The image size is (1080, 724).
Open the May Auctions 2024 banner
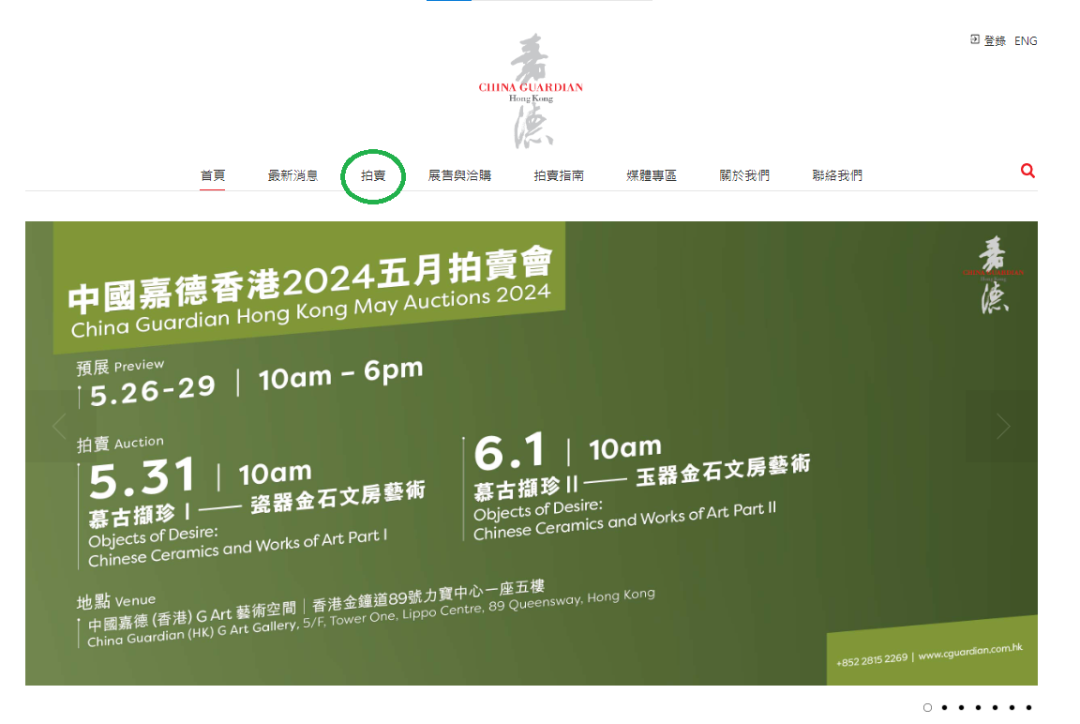point(531,453)
